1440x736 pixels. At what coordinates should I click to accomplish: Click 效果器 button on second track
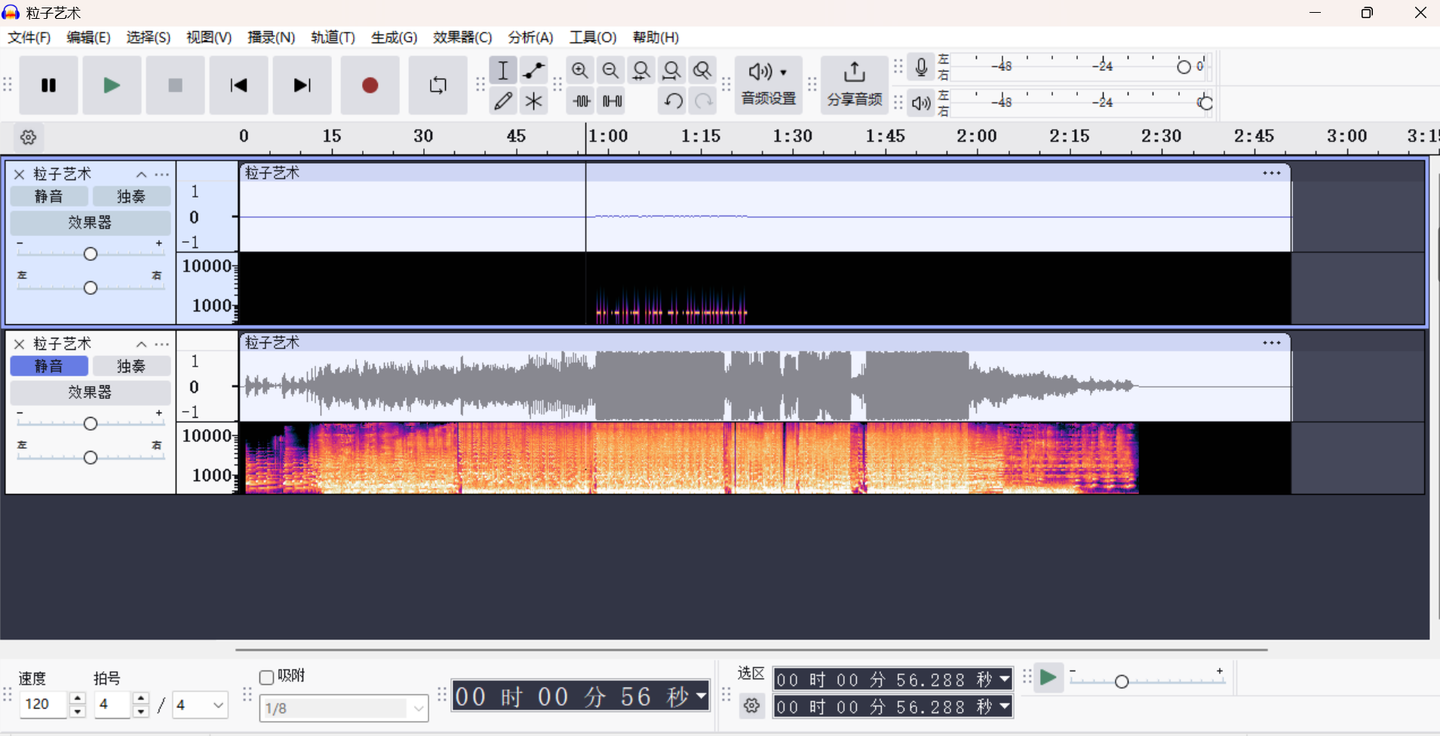point(90,392)
